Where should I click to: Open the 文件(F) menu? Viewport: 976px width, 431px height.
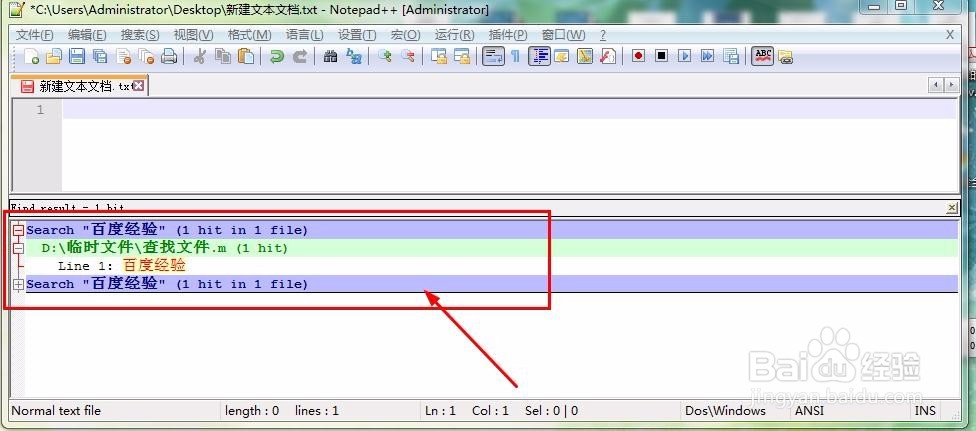pyautogui.click(x=35, y=35)
